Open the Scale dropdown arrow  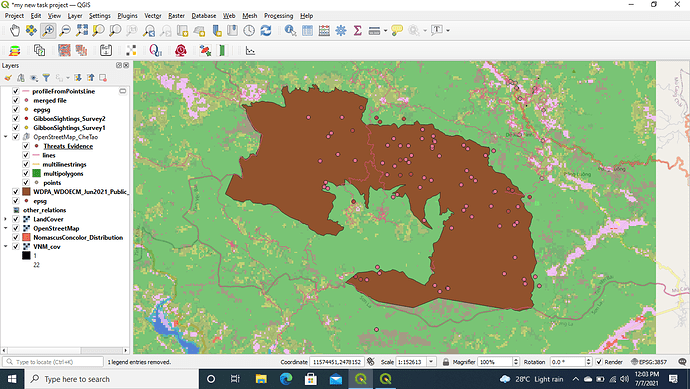[x=431, y=362]
